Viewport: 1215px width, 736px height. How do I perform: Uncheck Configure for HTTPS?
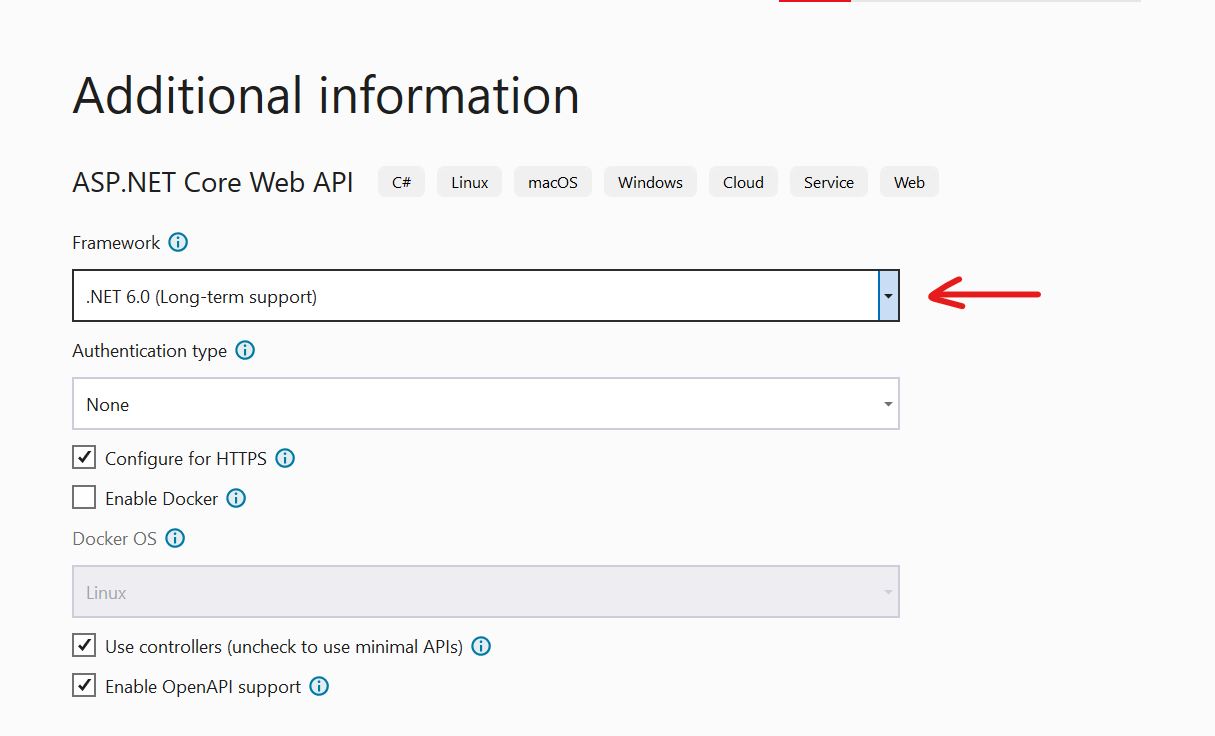tap(84, 457)
